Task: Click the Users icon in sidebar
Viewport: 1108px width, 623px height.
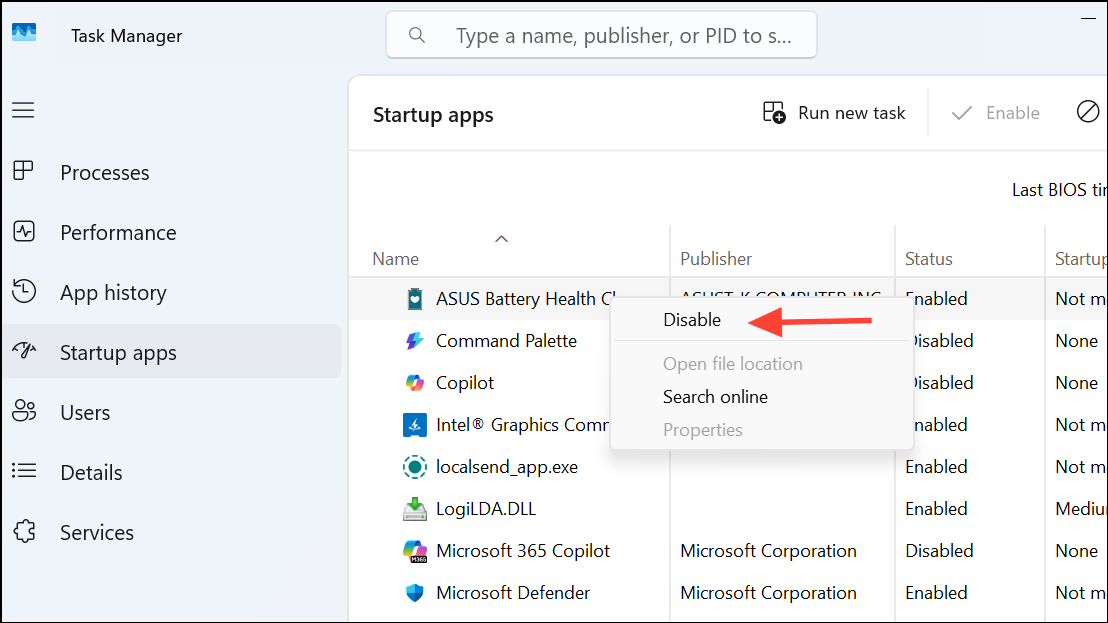Action: click(24, 411)
